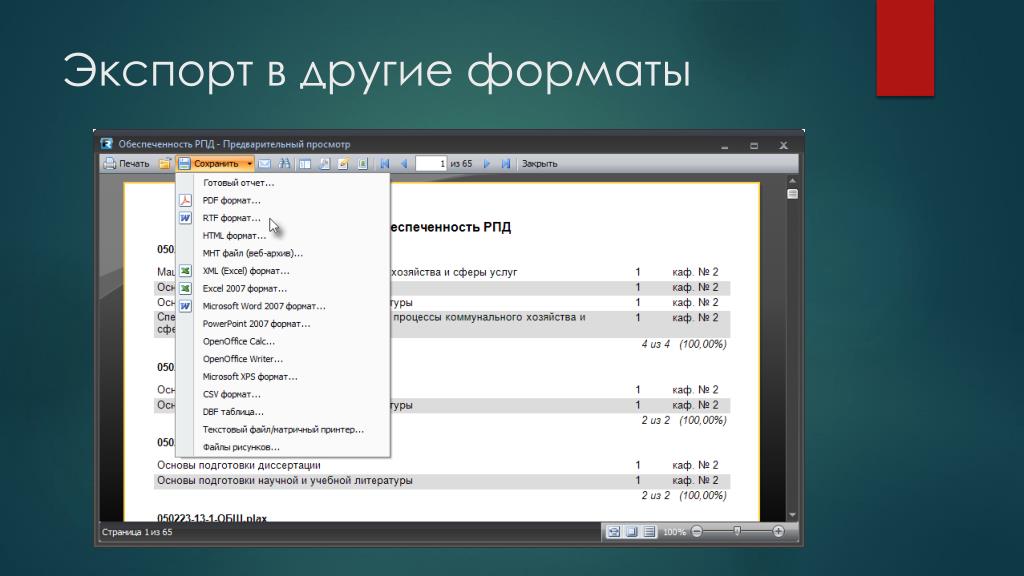Click the Печать printer button

[x=127, y=164]
